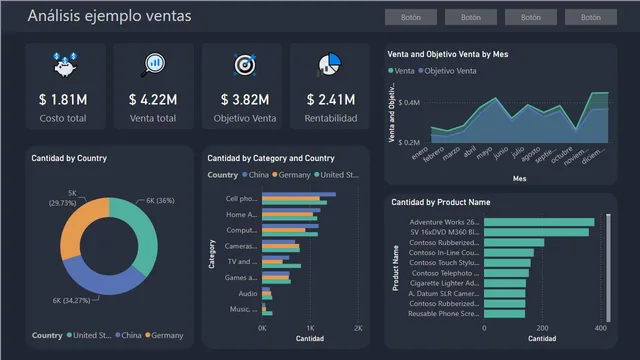
Task: Click the green Venta legend marker
Action: (x=391, y=71)
